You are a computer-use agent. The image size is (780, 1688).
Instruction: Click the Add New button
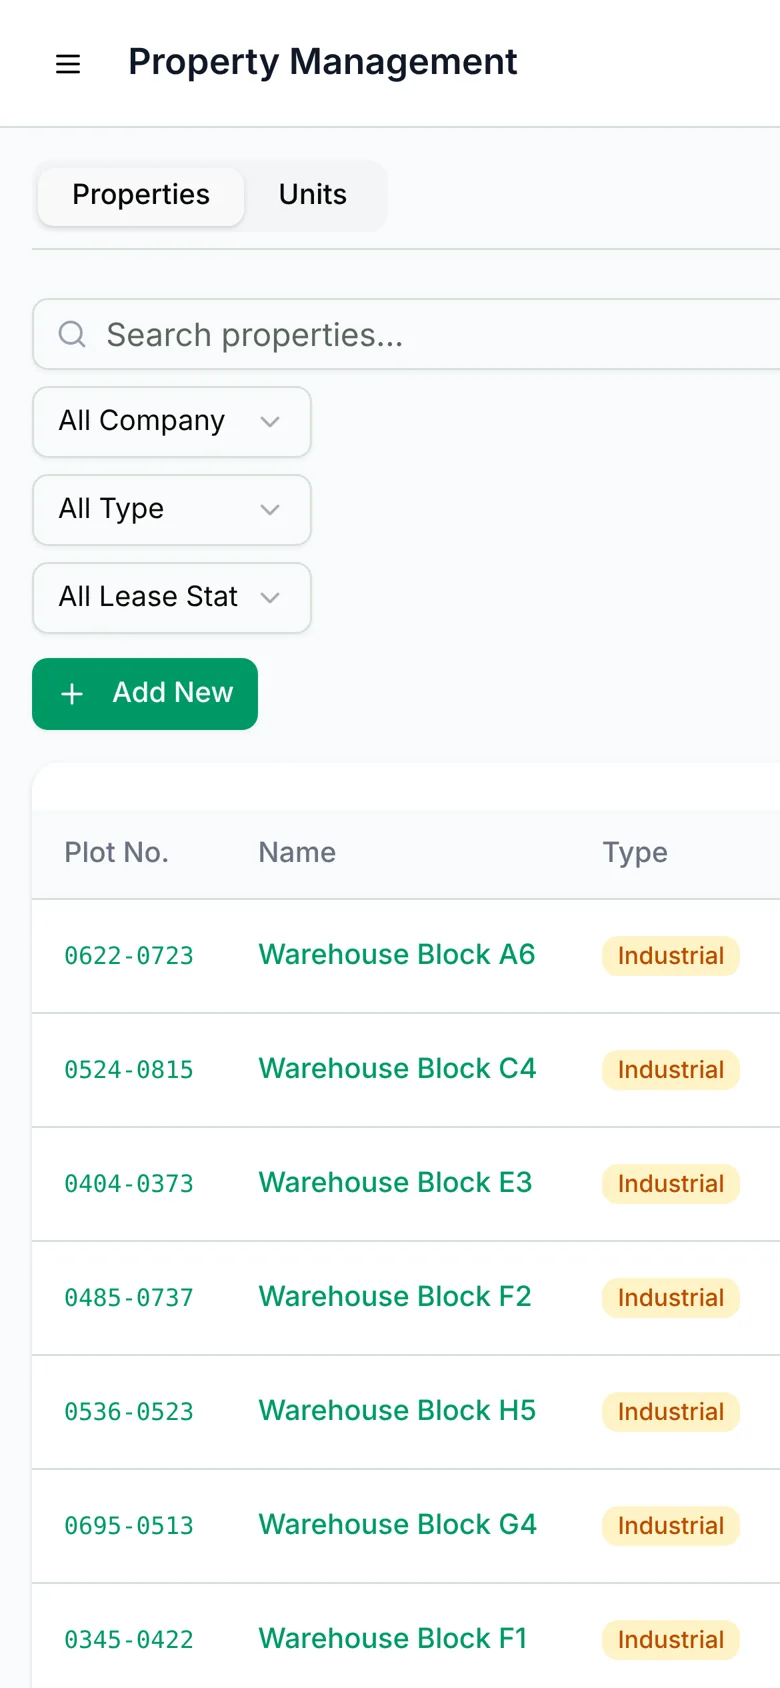[x=145, y=694]
